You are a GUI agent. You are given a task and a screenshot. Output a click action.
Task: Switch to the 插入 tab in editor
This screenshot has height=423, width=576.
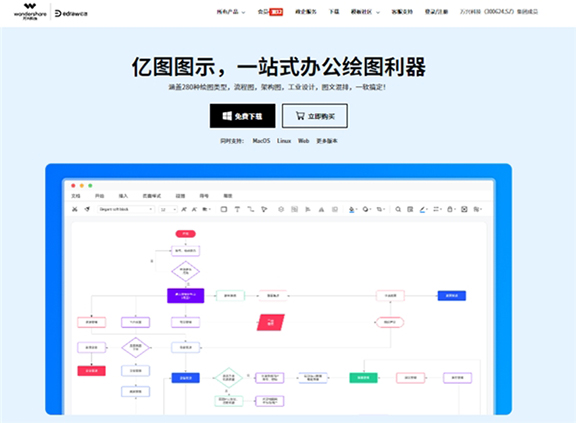[x=123, y=196]
